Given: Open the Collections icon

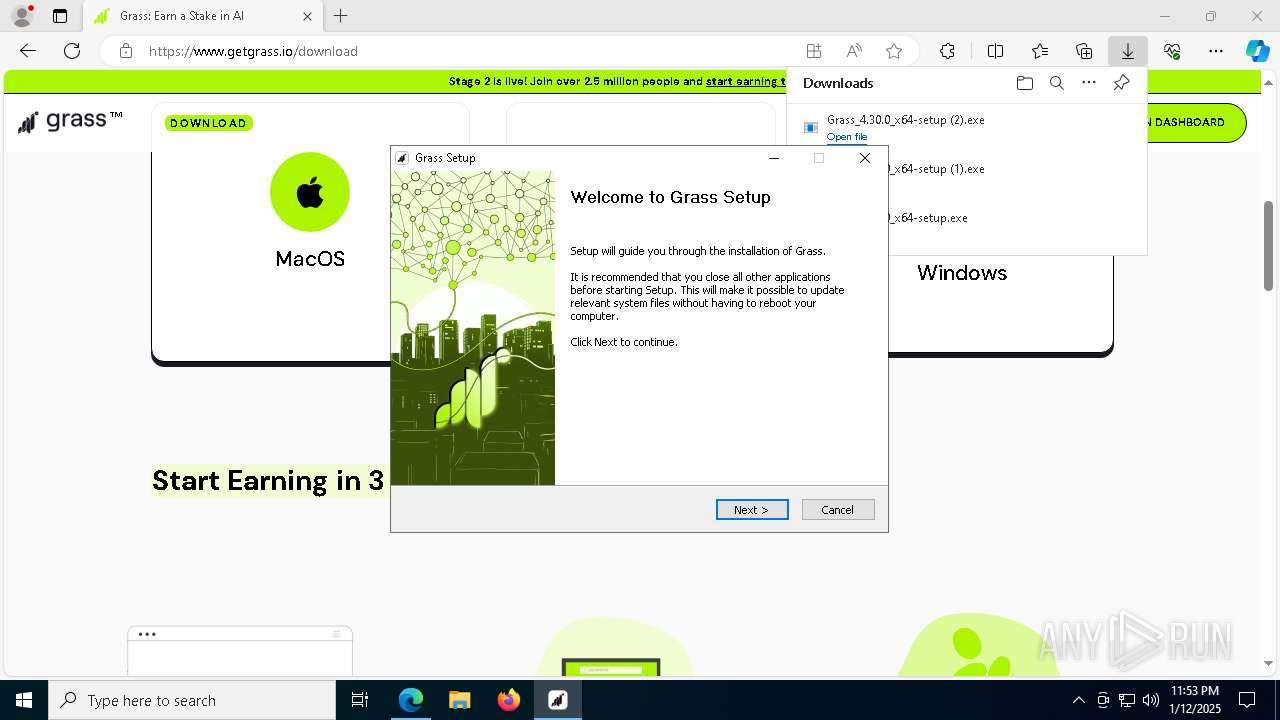Looking at the screenshot, I should click(x=1084, y=51).
